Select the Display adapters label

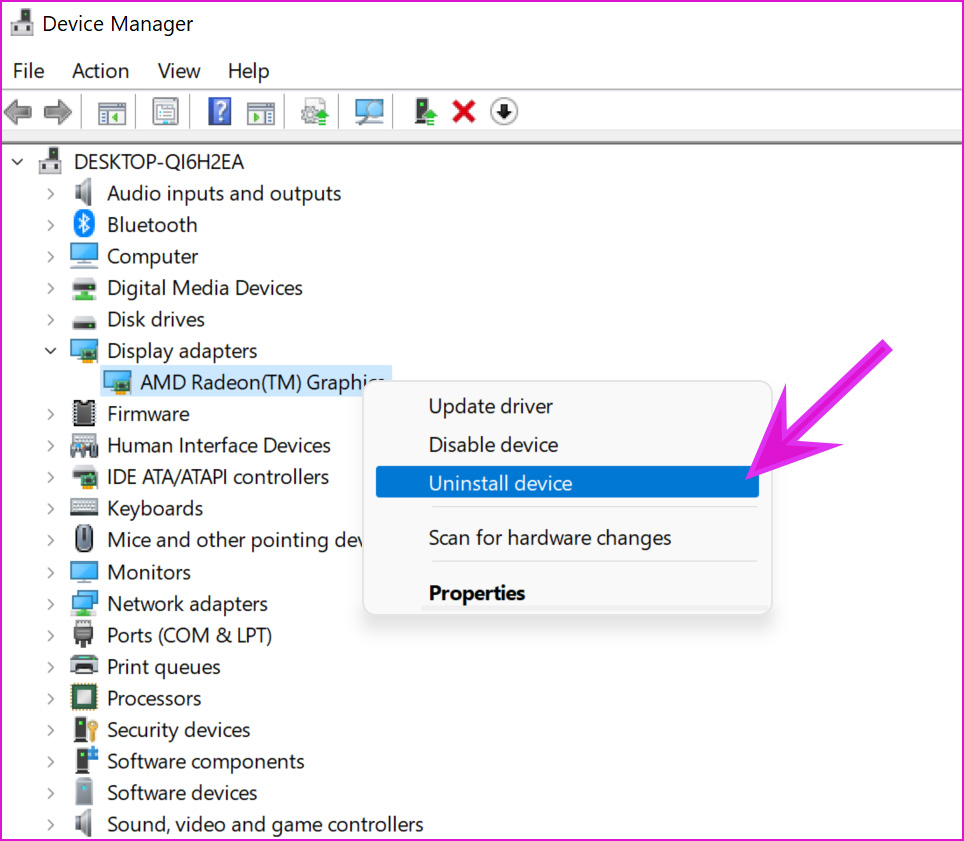182,351
